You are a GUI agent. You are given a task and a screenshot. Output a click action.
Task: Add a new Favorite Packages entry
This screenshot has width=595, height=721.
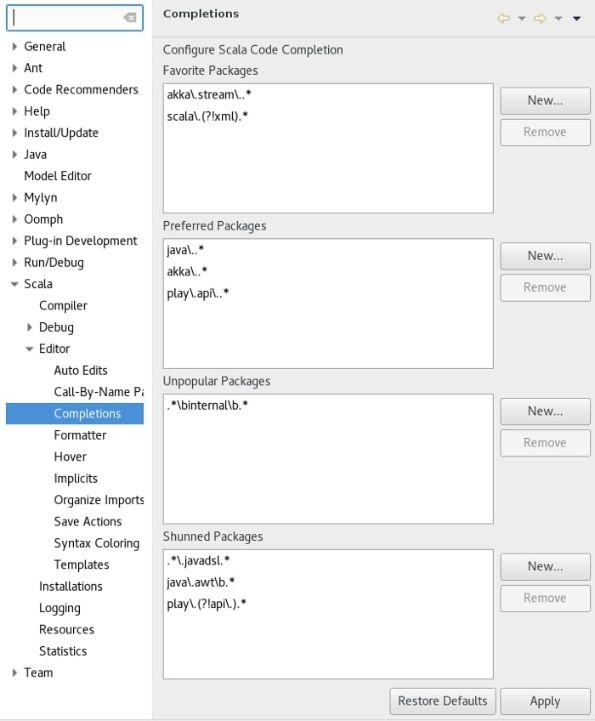click(545, 101)
